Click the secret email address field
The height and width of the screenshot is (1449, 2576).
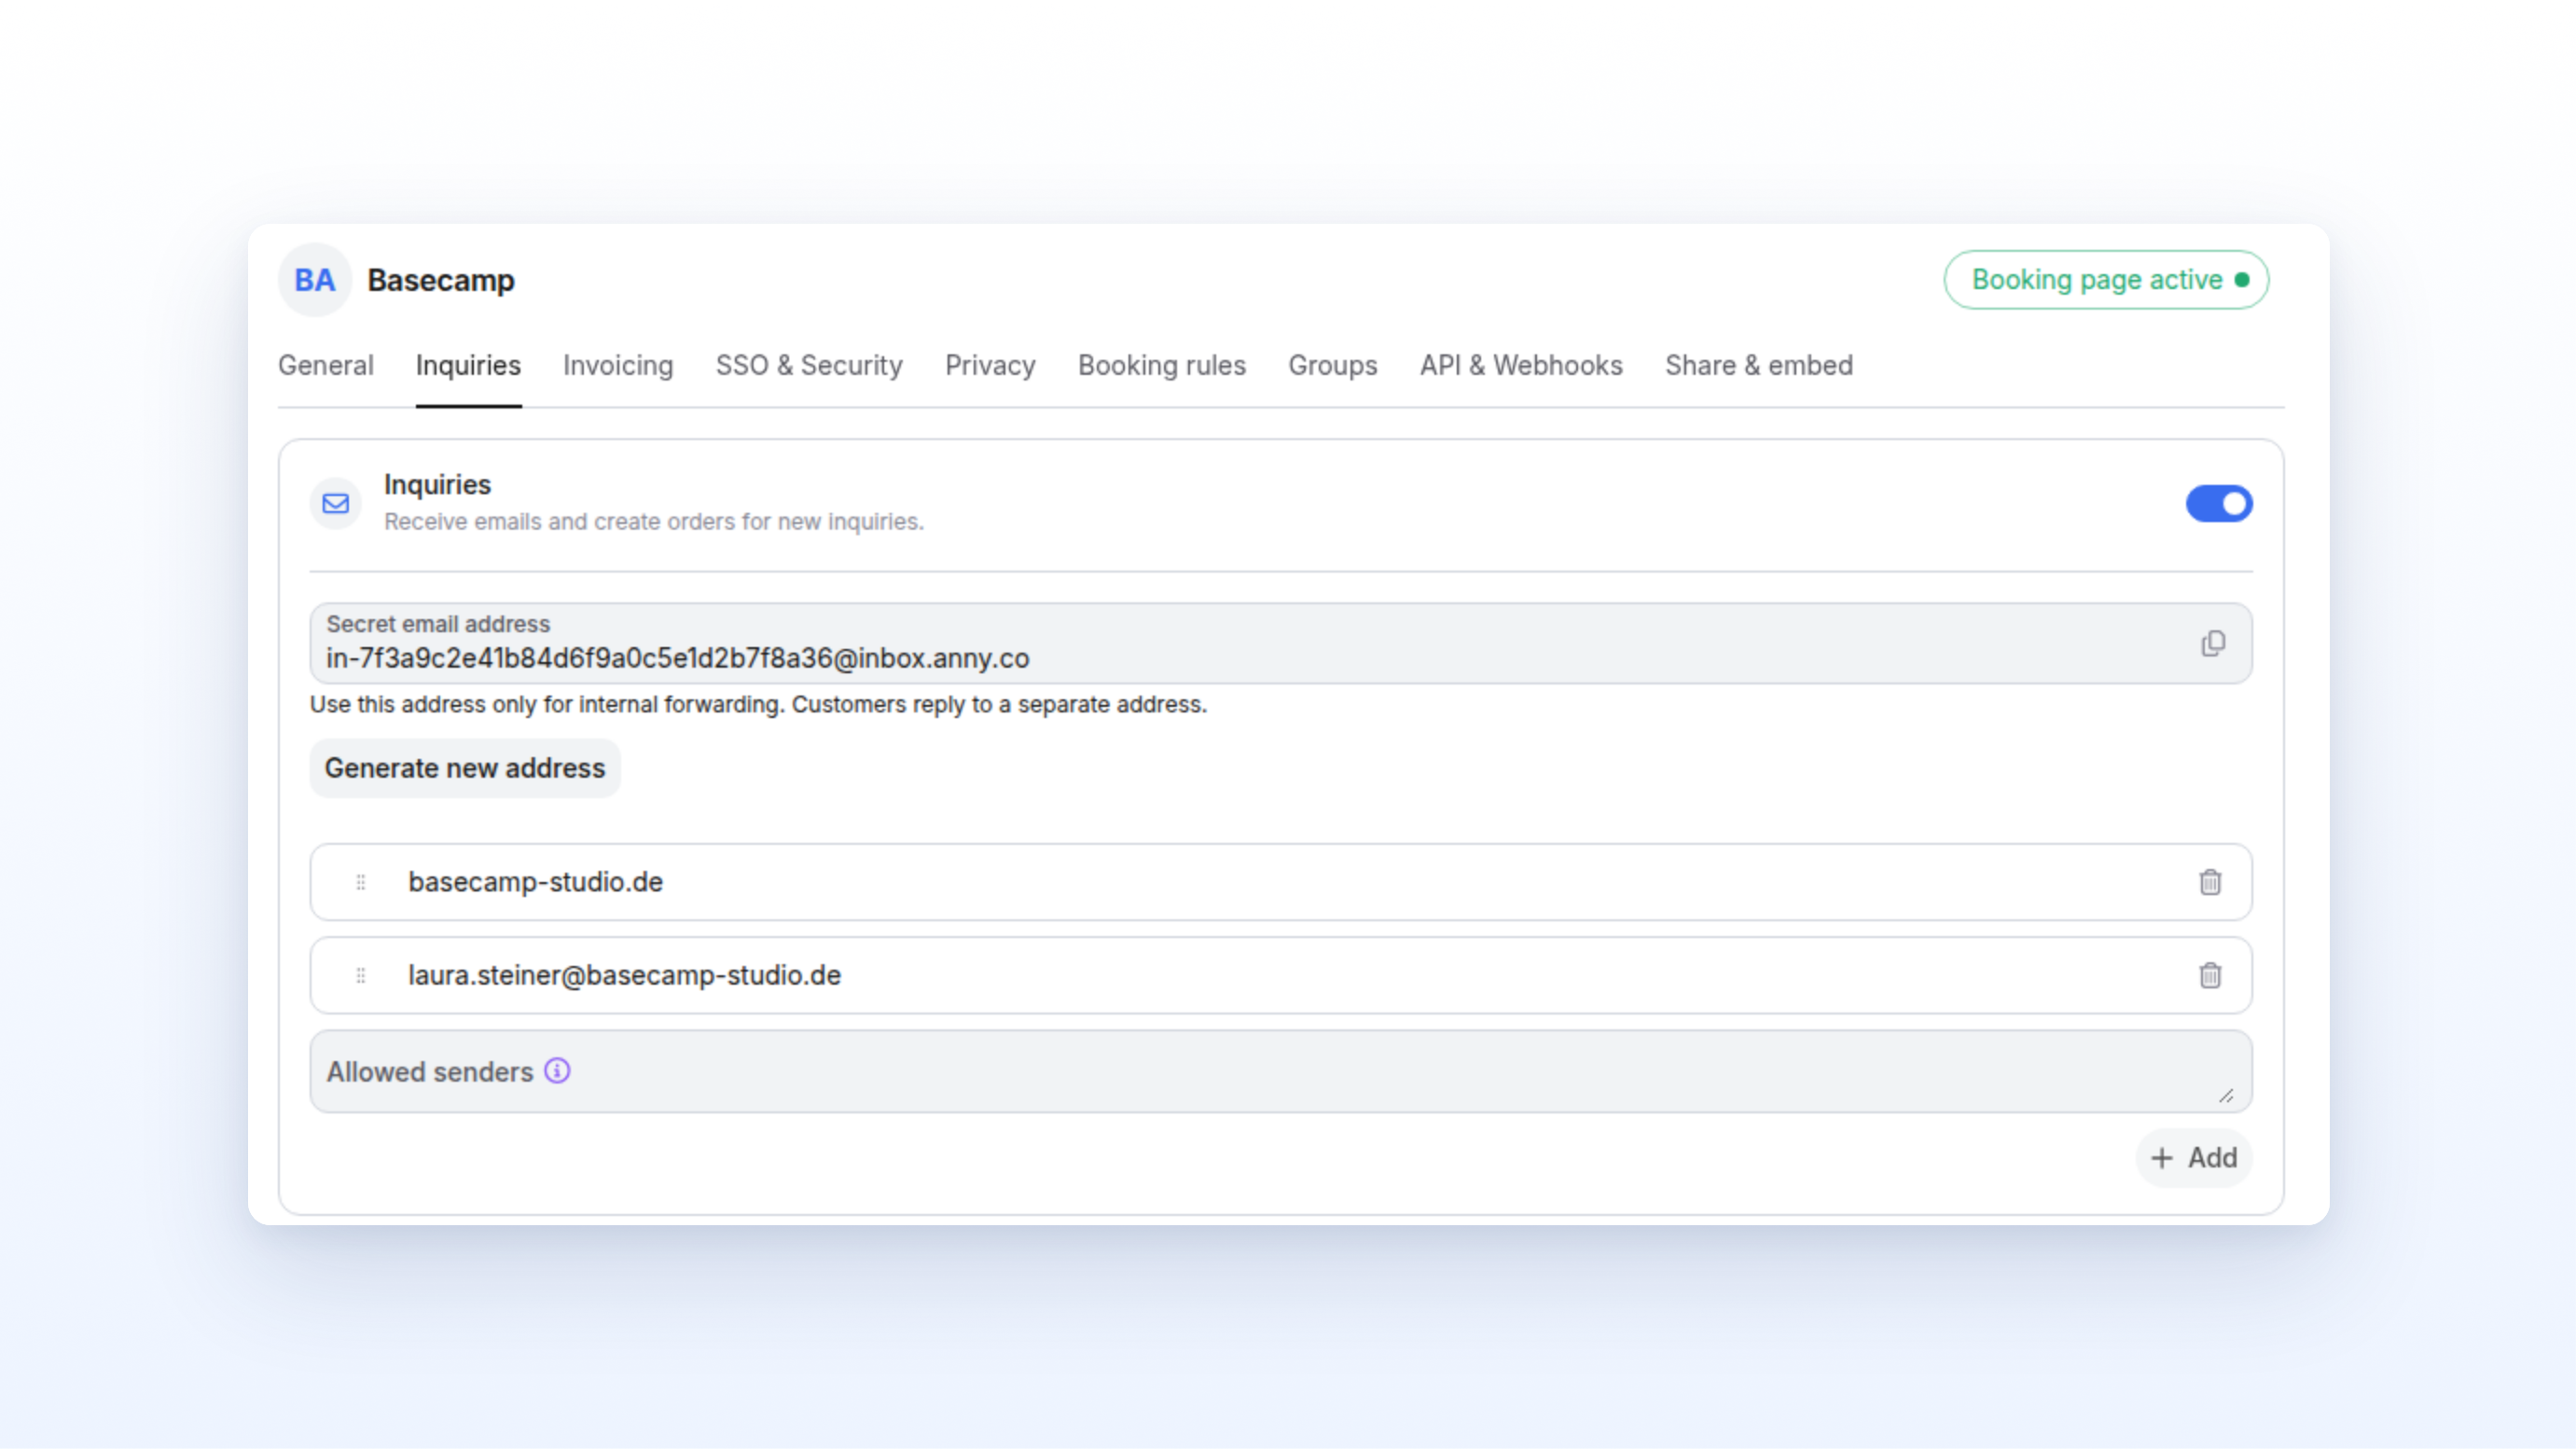pyautogui.click(x=1281, y=643)
